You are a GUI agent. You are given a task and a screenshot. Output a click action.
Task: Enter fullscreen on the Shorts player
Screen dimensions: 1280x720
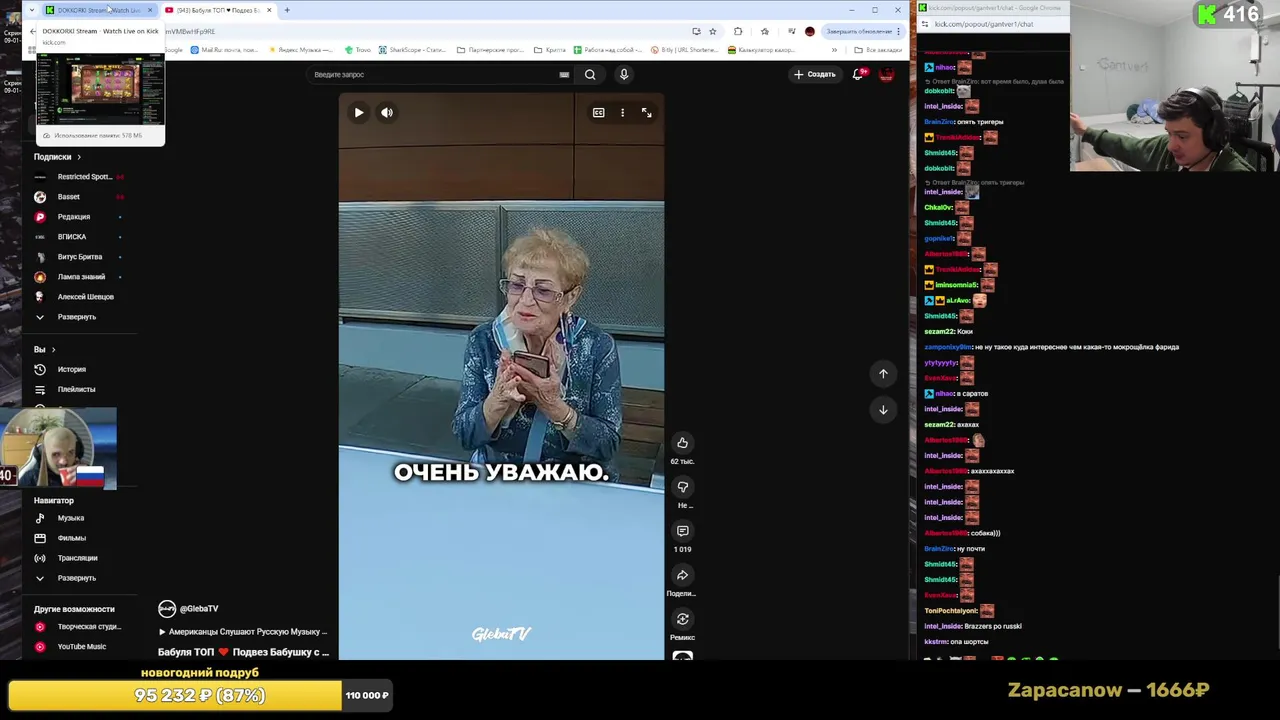[646, 113]
